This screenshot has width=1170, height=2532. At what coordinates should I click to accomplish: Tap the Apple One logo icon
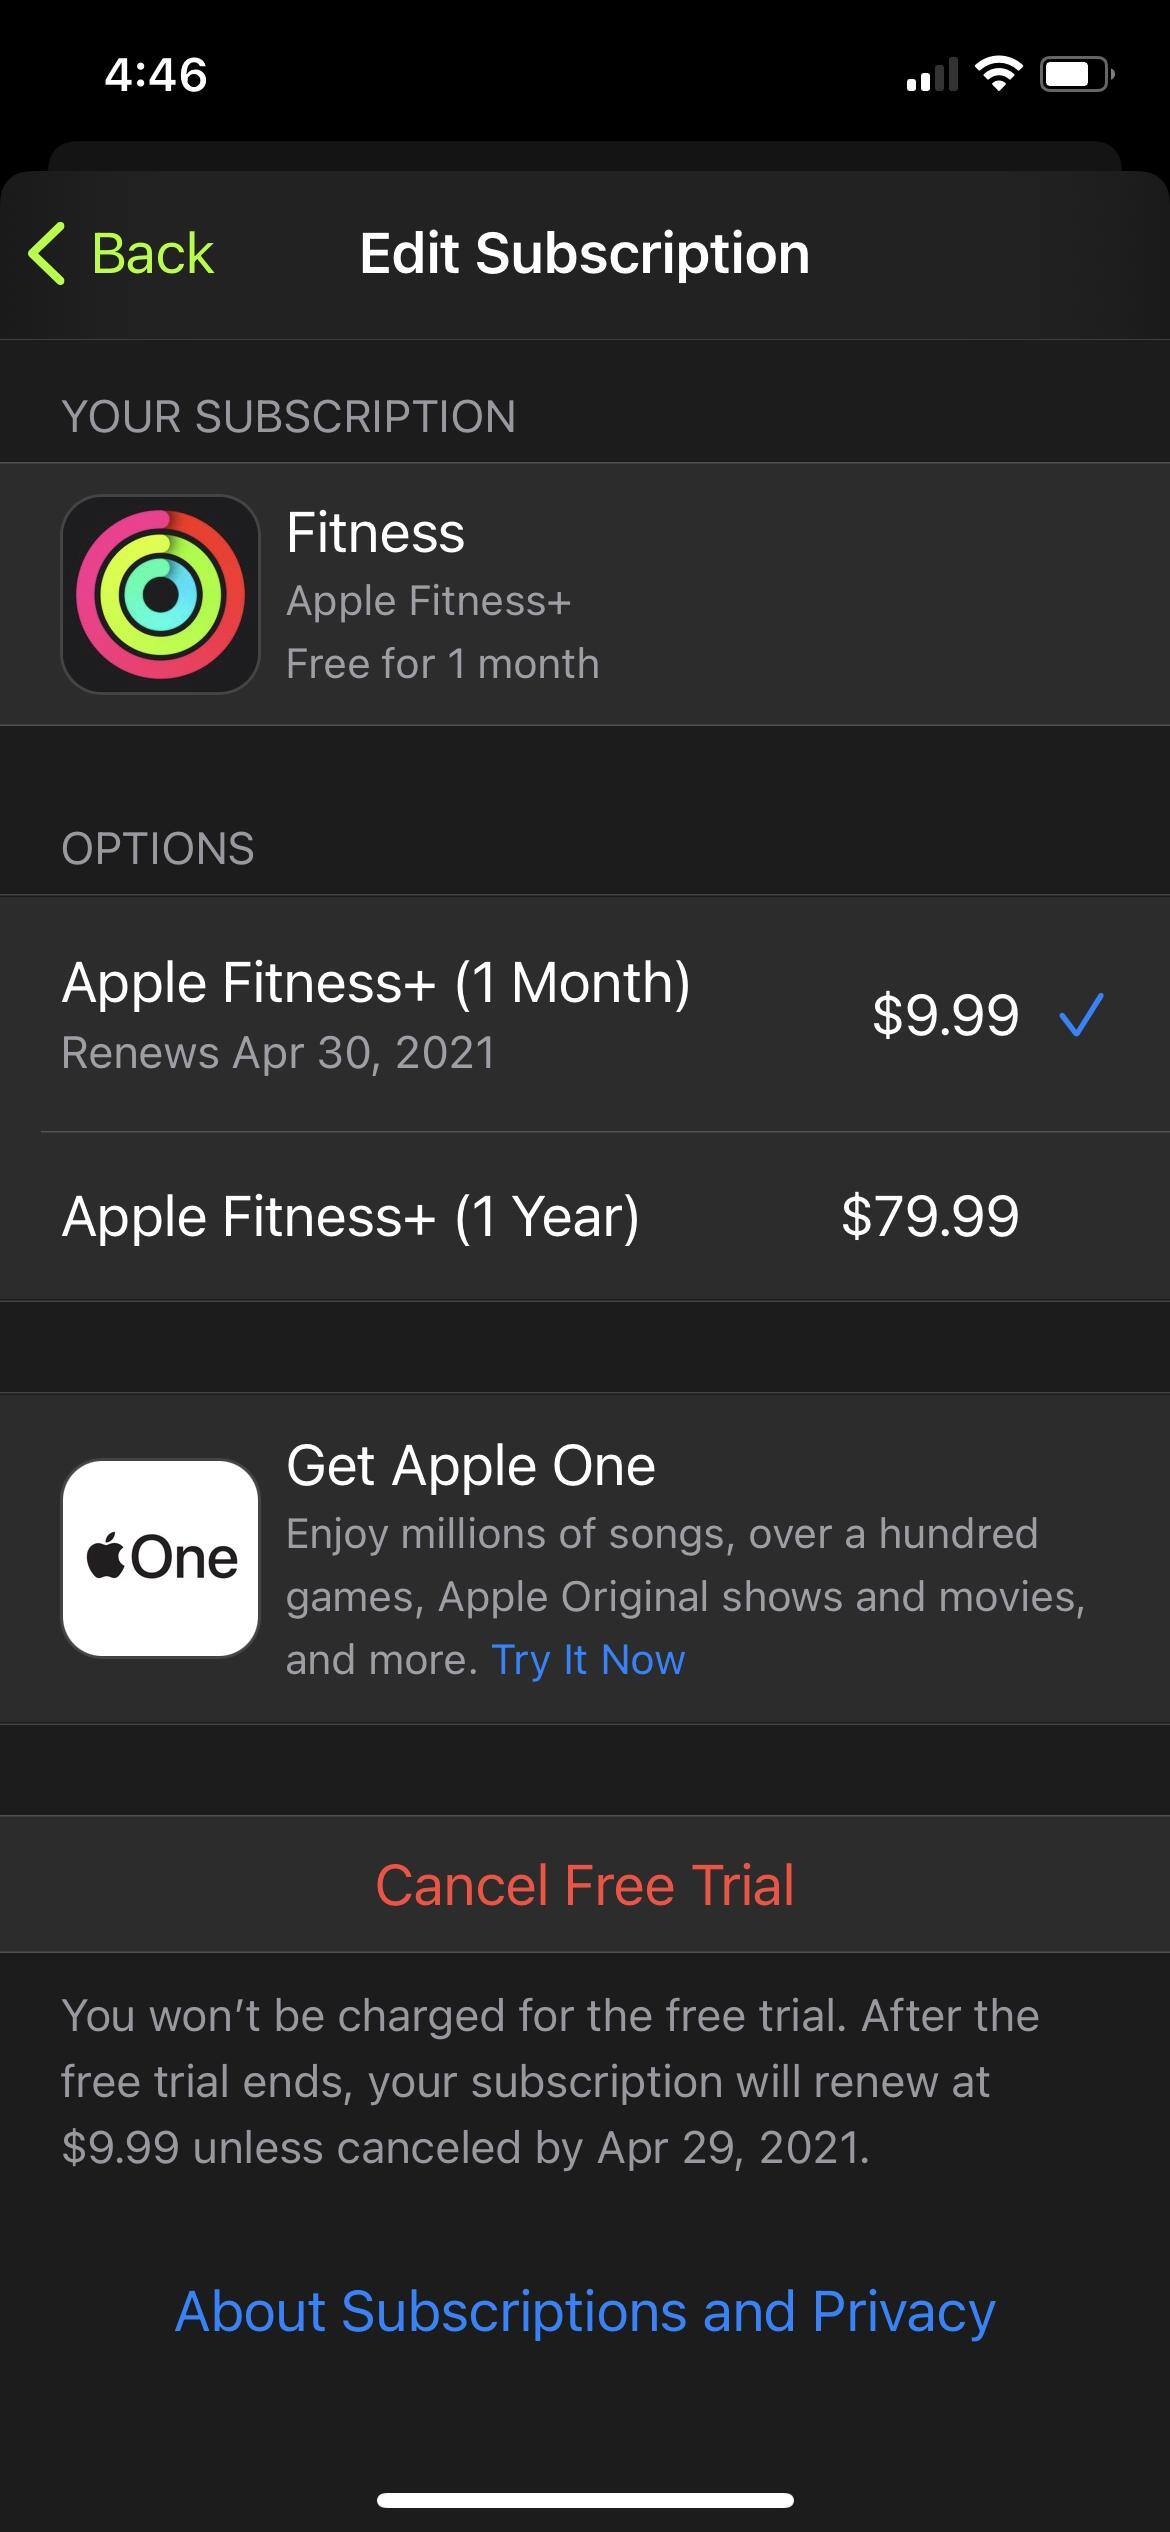pyautogui.click(x=160, y=1558)
